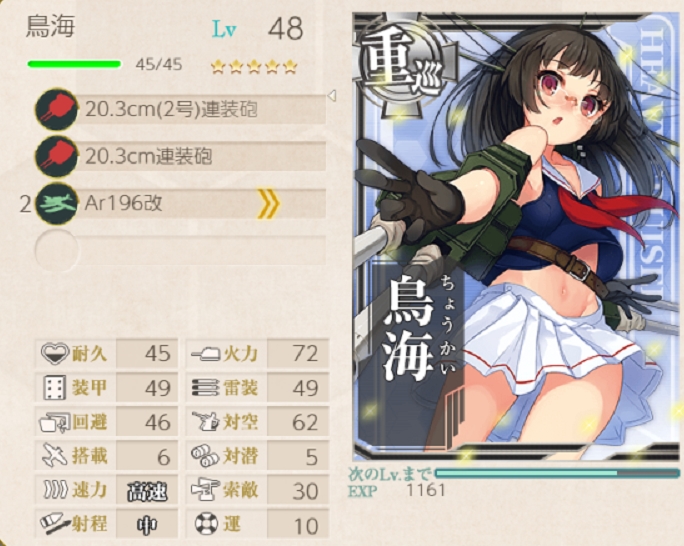
Task: Click the airplane icon beside 搭載
Action: point(55,456)
